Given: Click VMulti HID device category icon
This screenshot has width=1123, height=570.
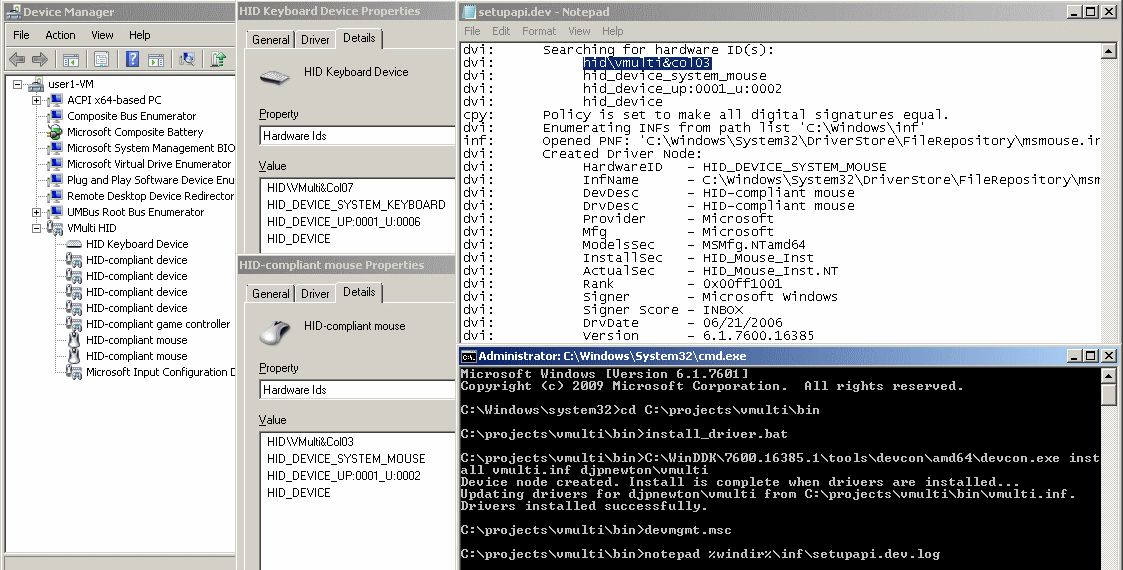Looking at the screenshot, I should pyautogui.click(x=54, y=228).
